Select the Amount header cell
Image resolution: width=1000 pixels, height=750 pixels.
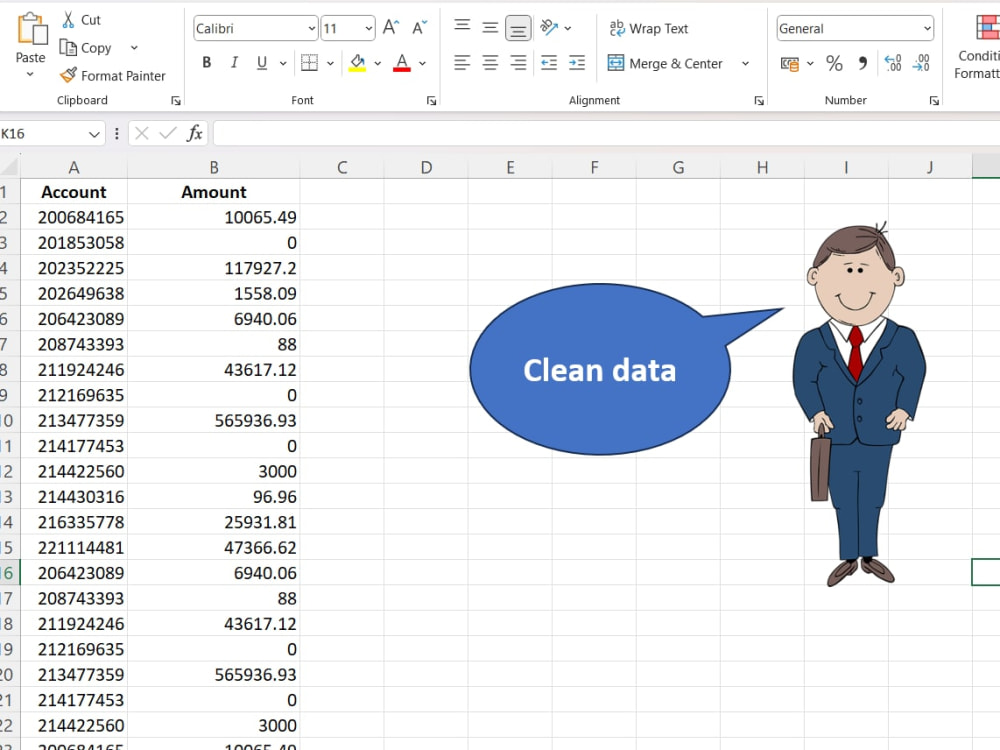pyautogui.click(x=214, y=192)
